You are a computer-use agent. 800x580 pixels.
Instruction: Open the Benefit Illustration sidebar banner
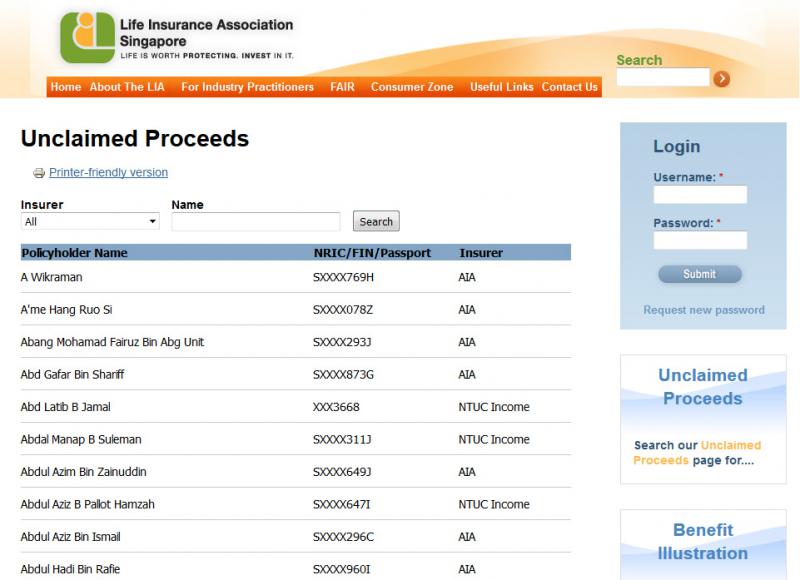(703, 544)
